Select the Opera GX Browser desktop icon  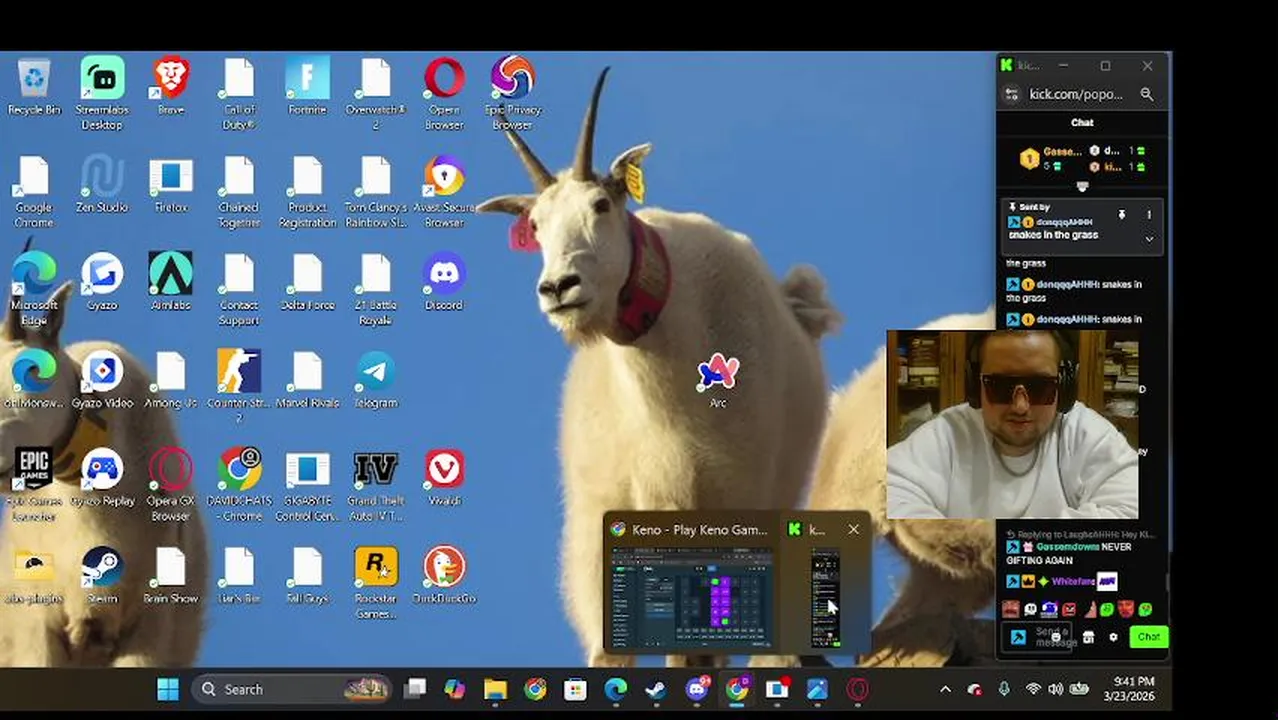click(x=171, y=486)
